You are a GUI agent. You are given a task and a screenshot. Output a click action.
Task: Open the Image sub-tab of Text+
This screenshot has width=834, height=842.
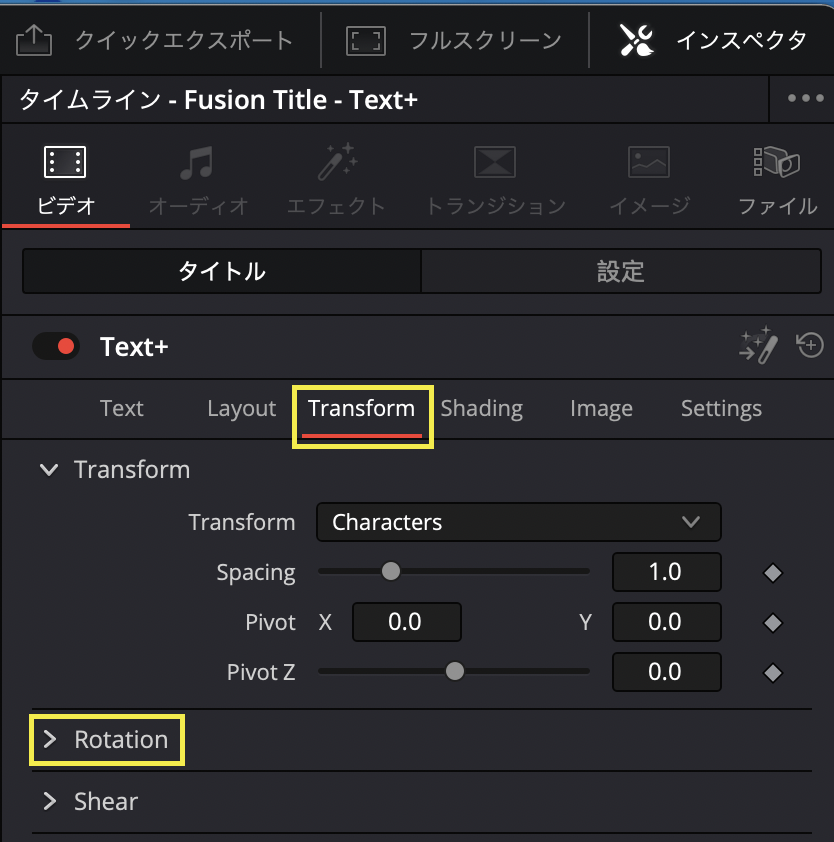(601, 409)
